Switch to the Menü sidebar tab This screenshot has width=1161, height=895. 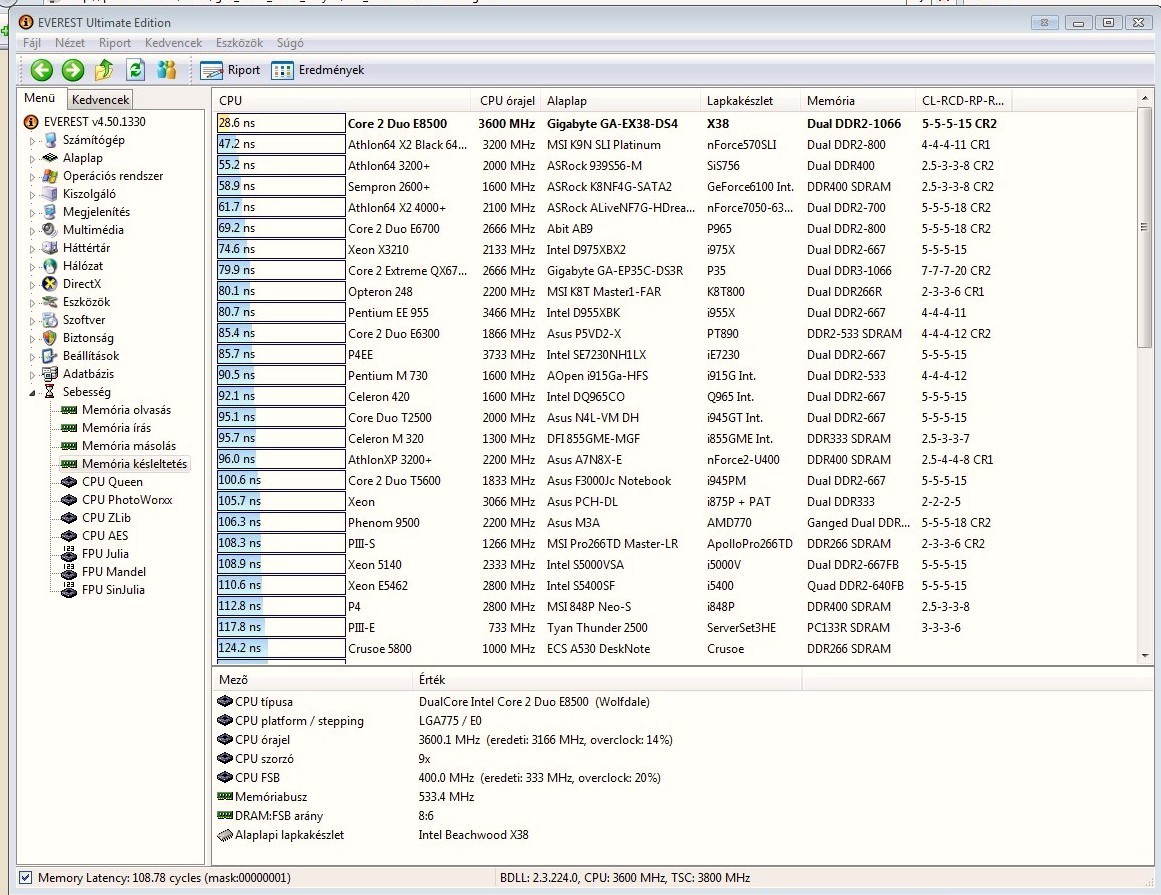(40, 98)
